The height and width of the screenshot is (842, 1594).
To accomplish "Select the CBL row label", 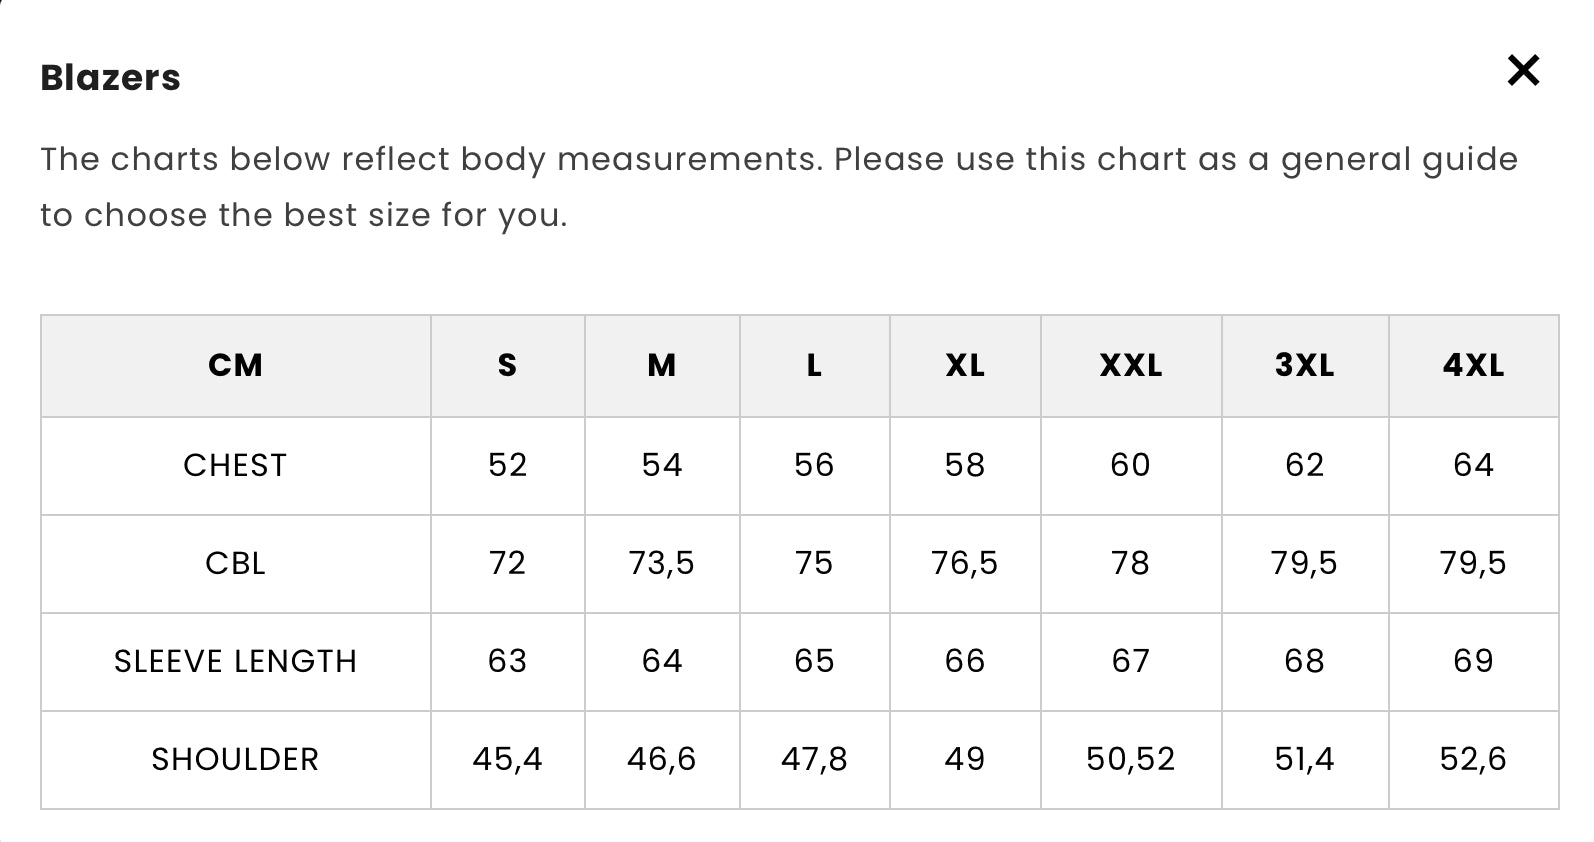I will click(x=235, y=563).
